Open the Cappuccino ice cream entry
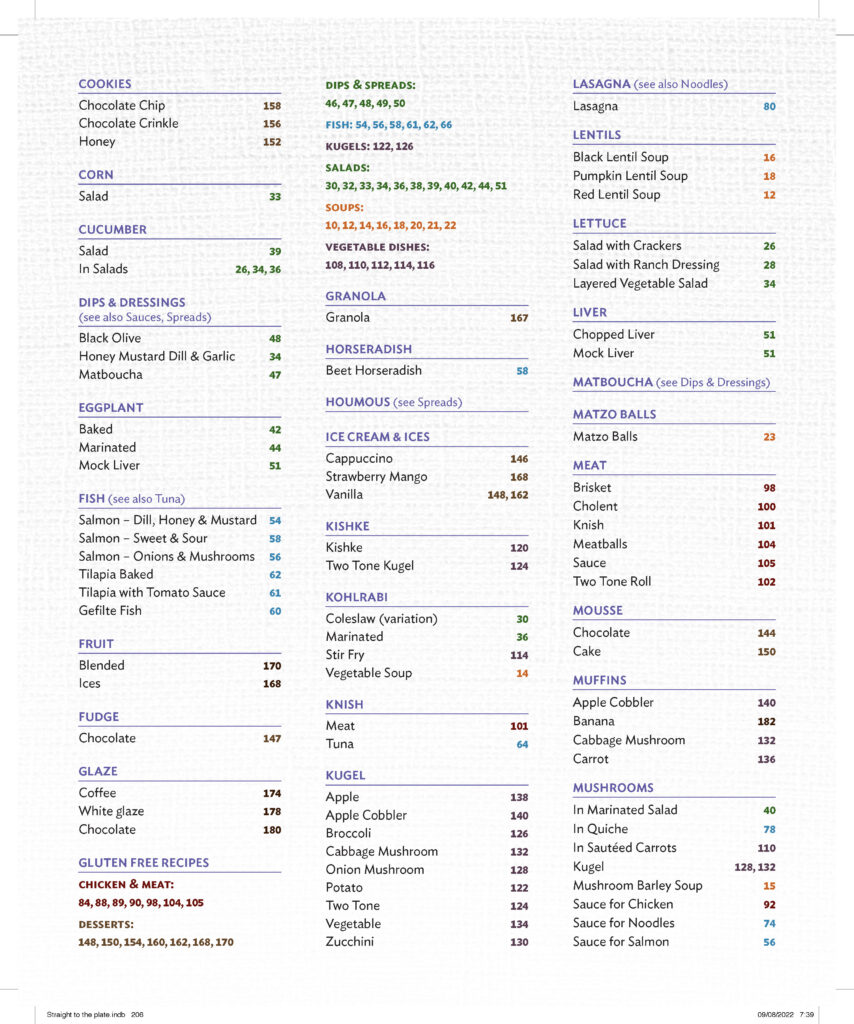This screenshot has height=1024, width=854. coord(359,458)
